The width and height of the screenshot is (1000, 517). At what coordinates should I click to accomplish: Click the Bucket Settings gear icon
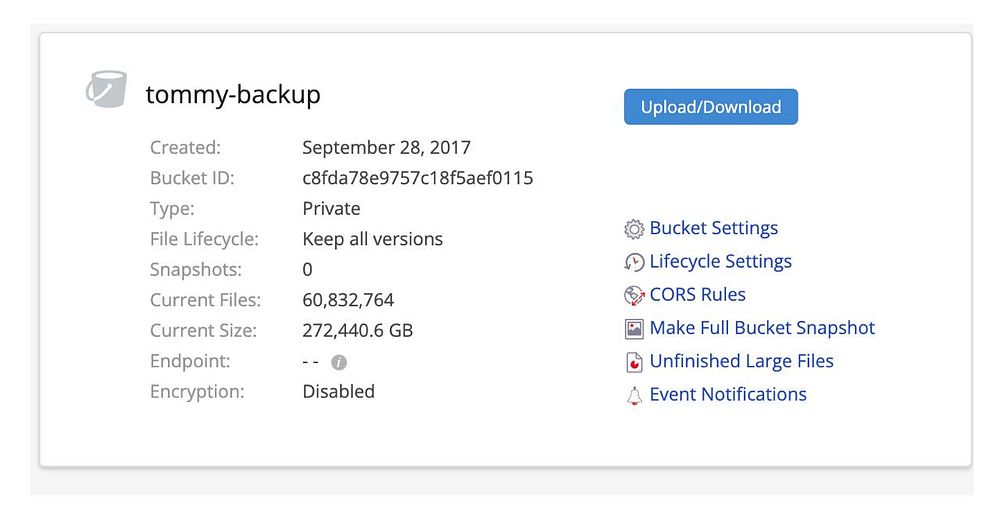tap(634, 230)
